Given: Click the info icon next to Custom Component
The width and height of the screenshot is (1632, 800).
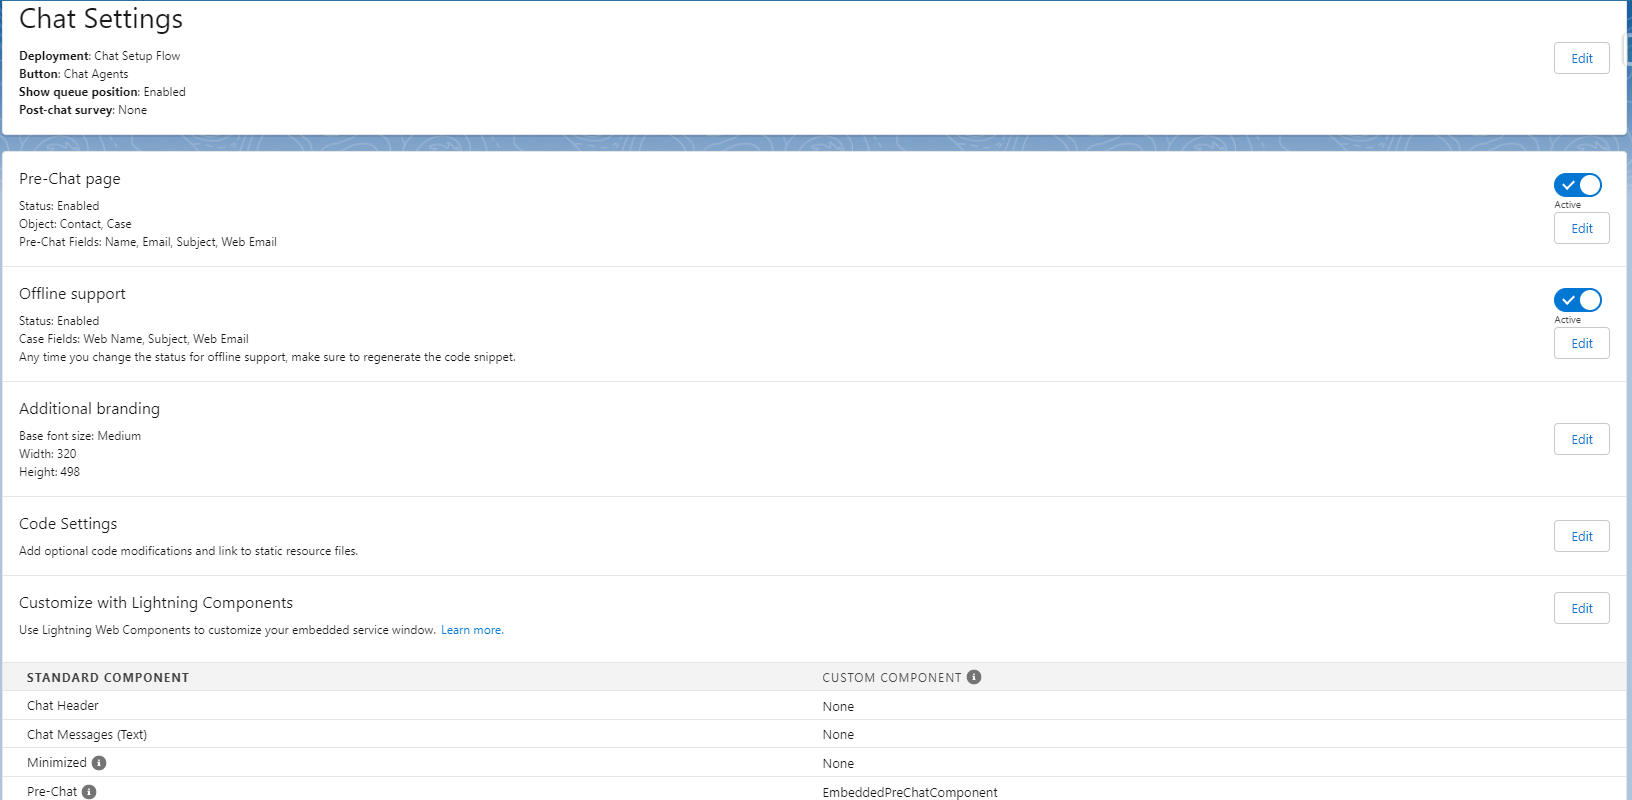Looking at the screenshot, I should pos(974,677).
